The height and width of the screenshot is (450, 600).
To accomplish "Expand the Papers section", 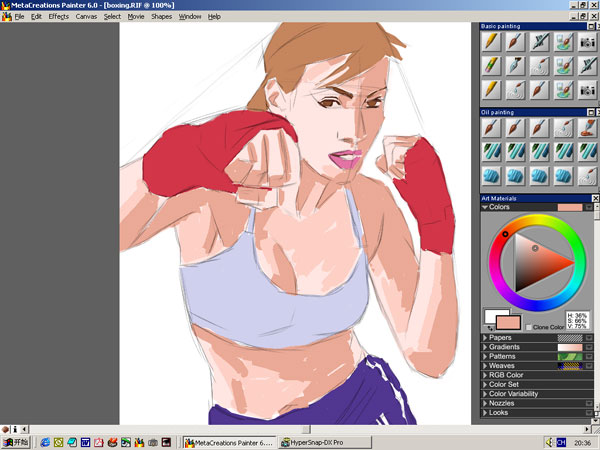I will [485, 338].
